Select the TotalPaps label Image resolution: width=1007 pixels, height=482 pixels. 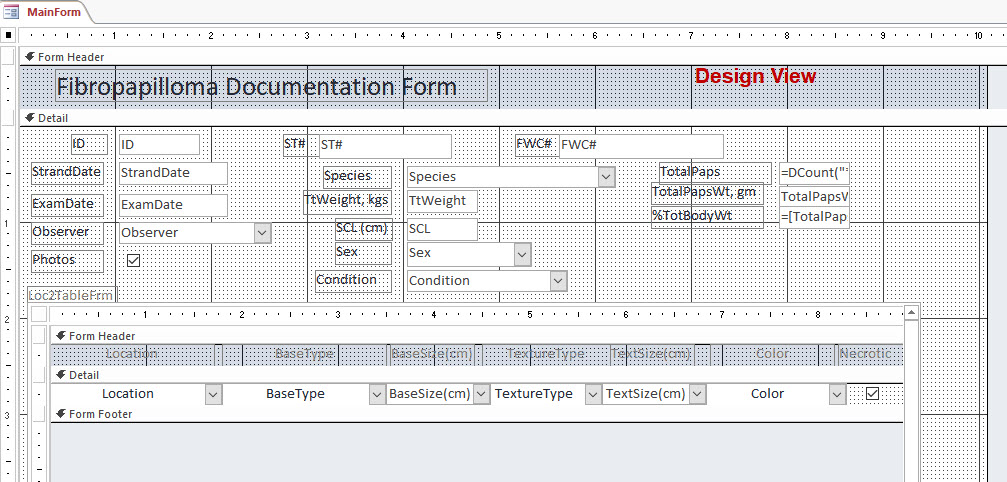tap(715, 173)
